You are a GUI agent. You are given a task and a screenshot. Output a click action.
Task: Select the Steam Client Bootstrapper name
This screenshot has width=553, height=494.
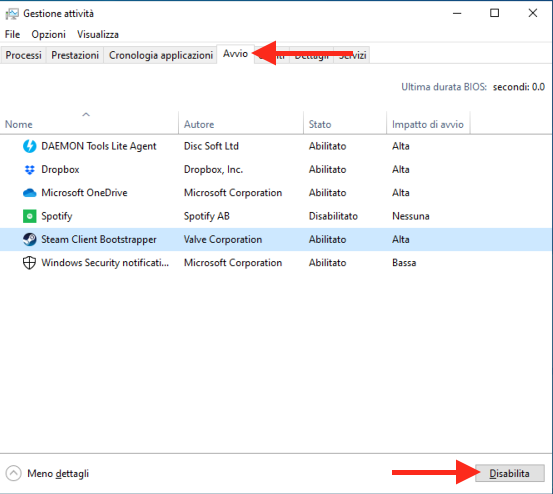click(x=99, y=239)
